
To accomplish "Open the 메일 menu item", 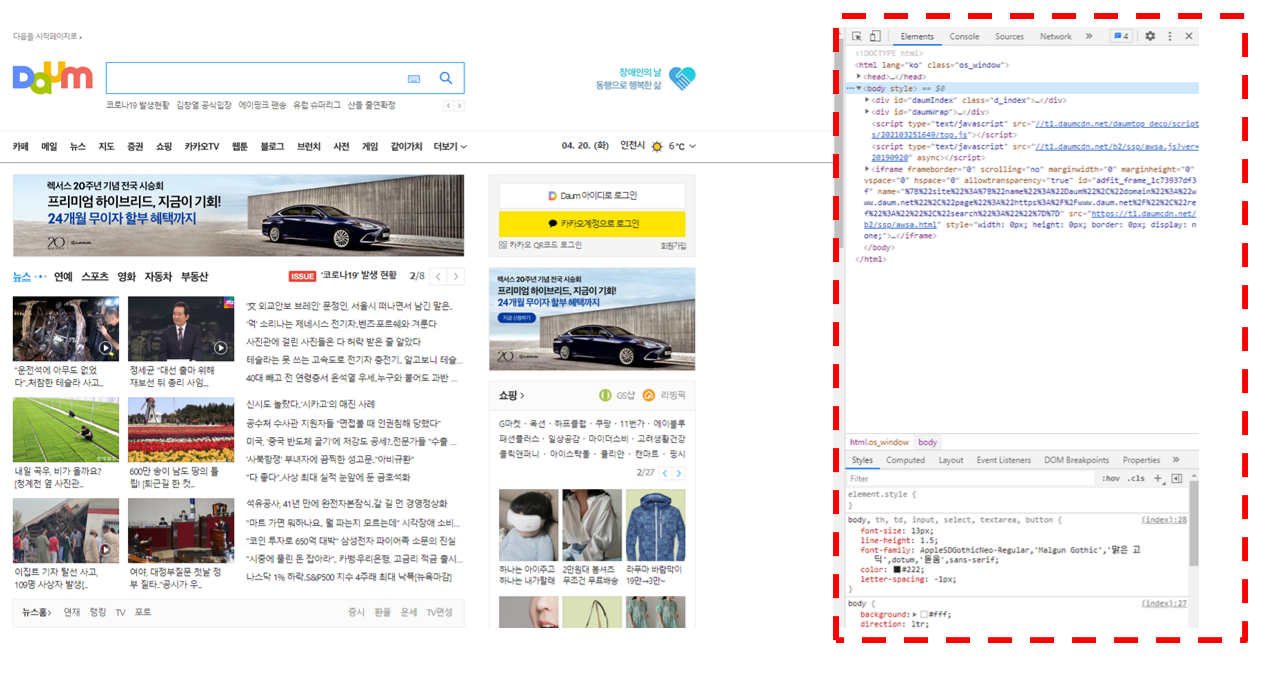I will [x=49, y=146].
